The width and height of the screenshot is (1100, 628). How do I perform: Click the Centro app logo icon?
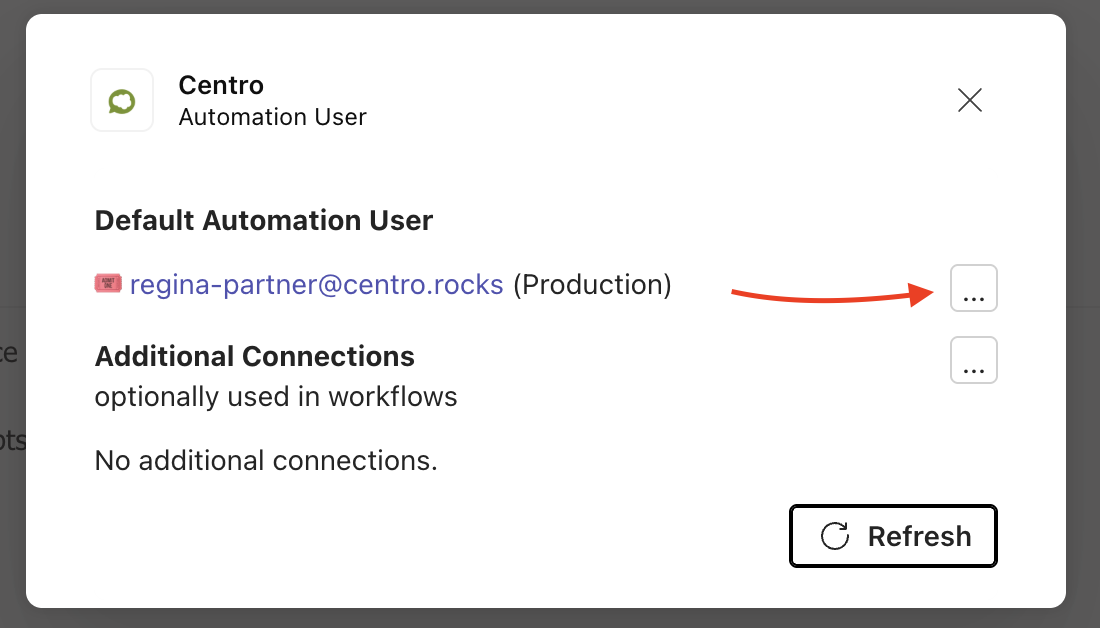point(122,100)
